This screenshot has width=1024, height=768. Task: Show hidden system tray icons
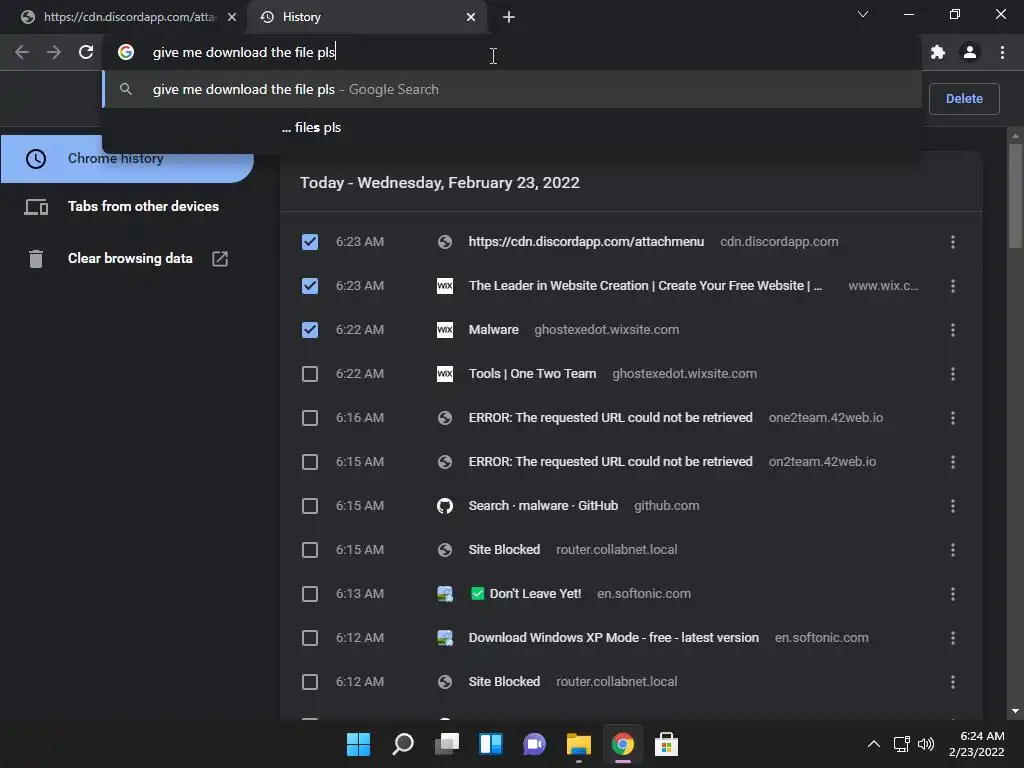tap(873, 744)
